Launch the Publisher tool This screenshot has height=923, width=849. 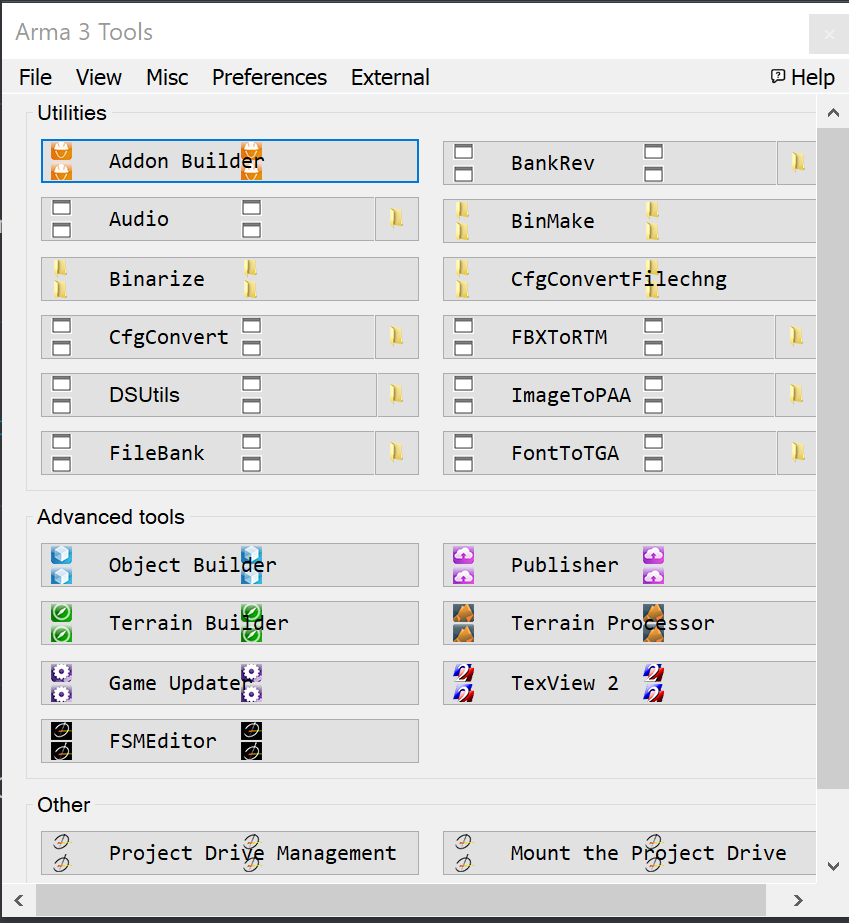click(x=629, y=565)
